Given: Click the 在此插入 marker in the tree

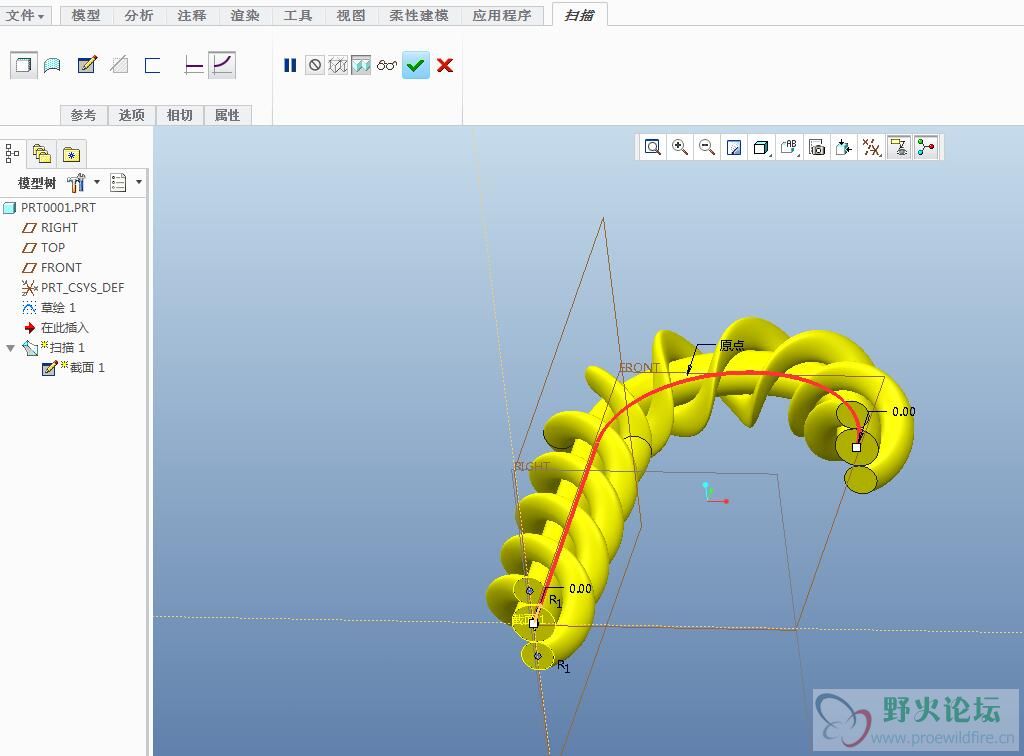Looking at the screenshot, I should 56,328.
